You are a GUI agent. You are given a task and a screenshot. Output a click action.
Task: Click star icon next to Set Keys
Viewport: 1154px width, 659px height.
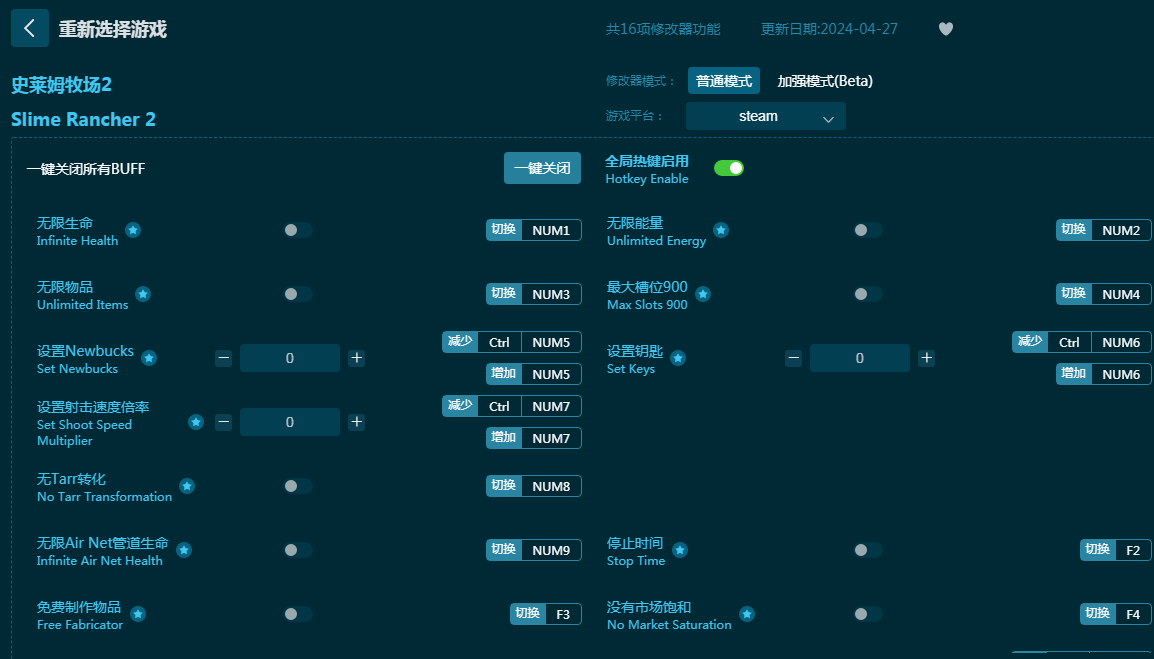tap(678, 359)
